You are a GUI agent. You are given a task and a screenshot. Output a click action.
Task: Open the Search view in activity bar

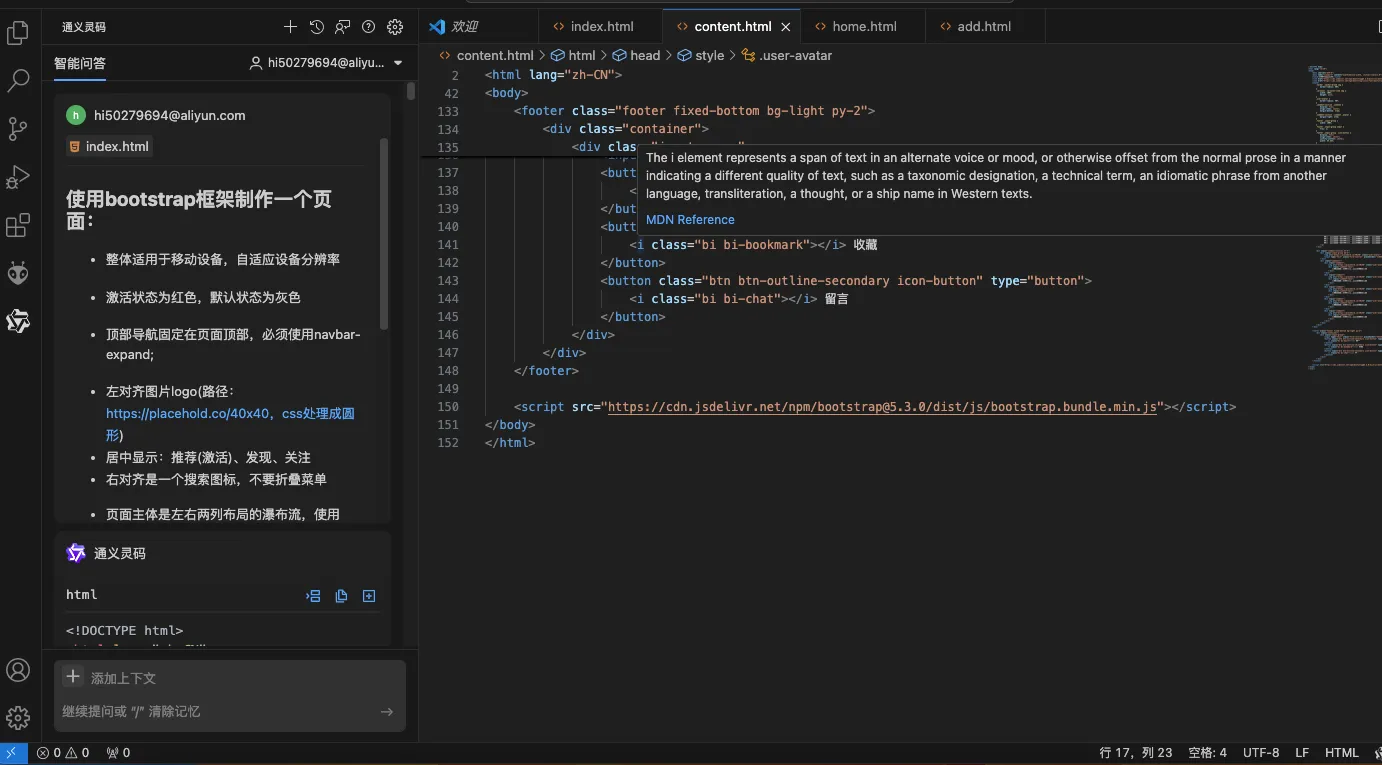tap(18, 81)
